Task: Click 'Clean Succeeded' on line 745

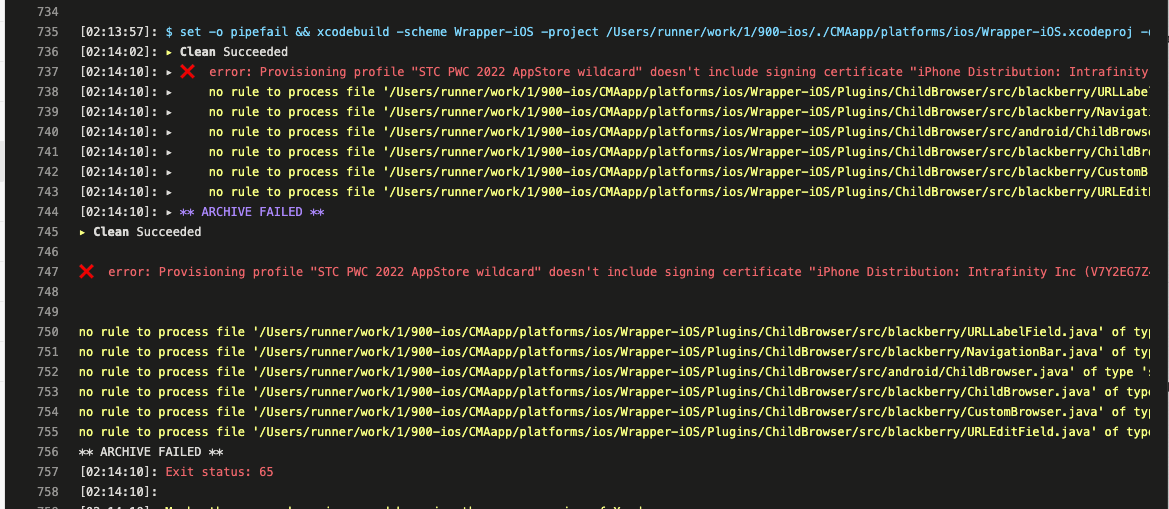Action: tap(147, 233)
